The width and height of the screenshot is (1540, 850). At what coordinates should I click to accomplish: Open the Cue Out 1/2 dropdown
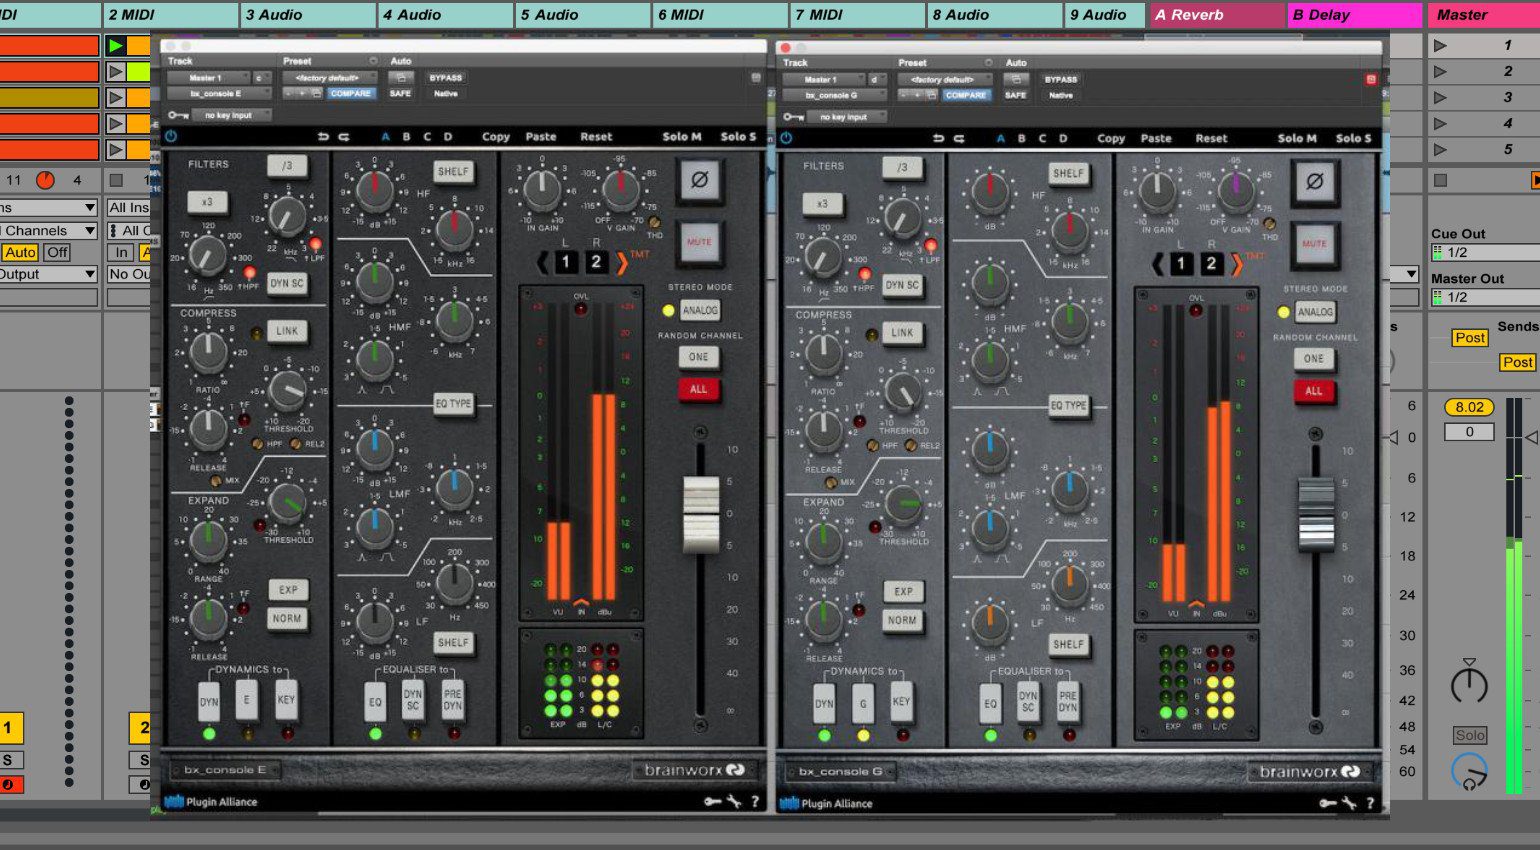coord(1486,252)
